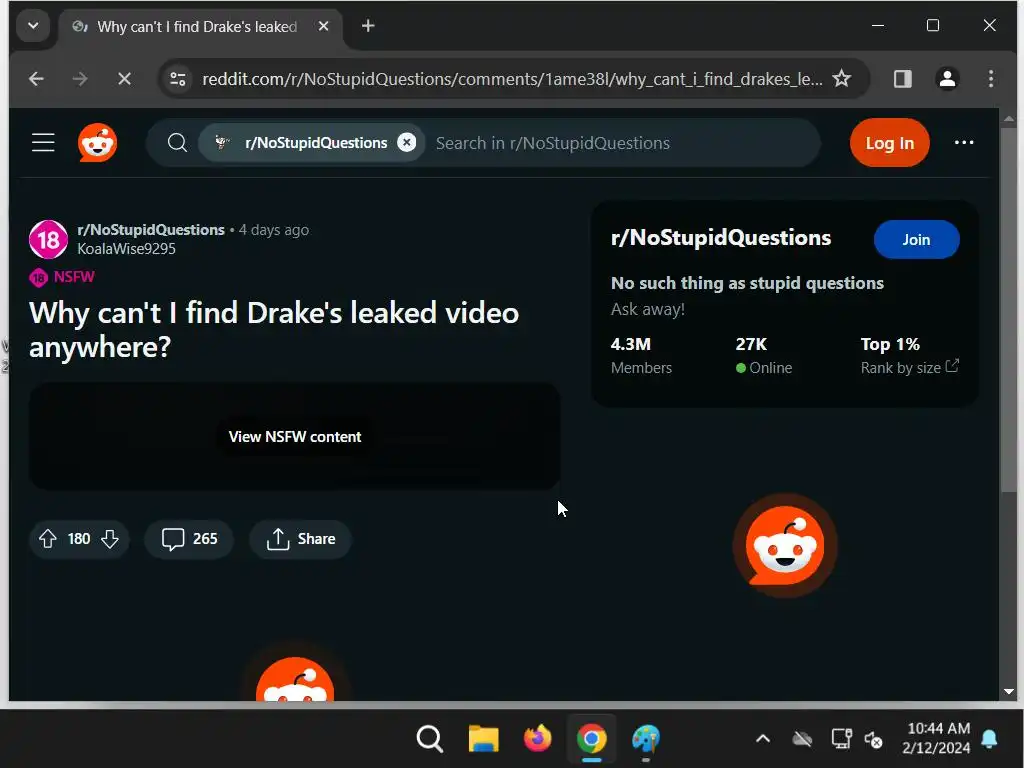
Task: Go to Reddit home via Snoo logo
Action: 97,142
